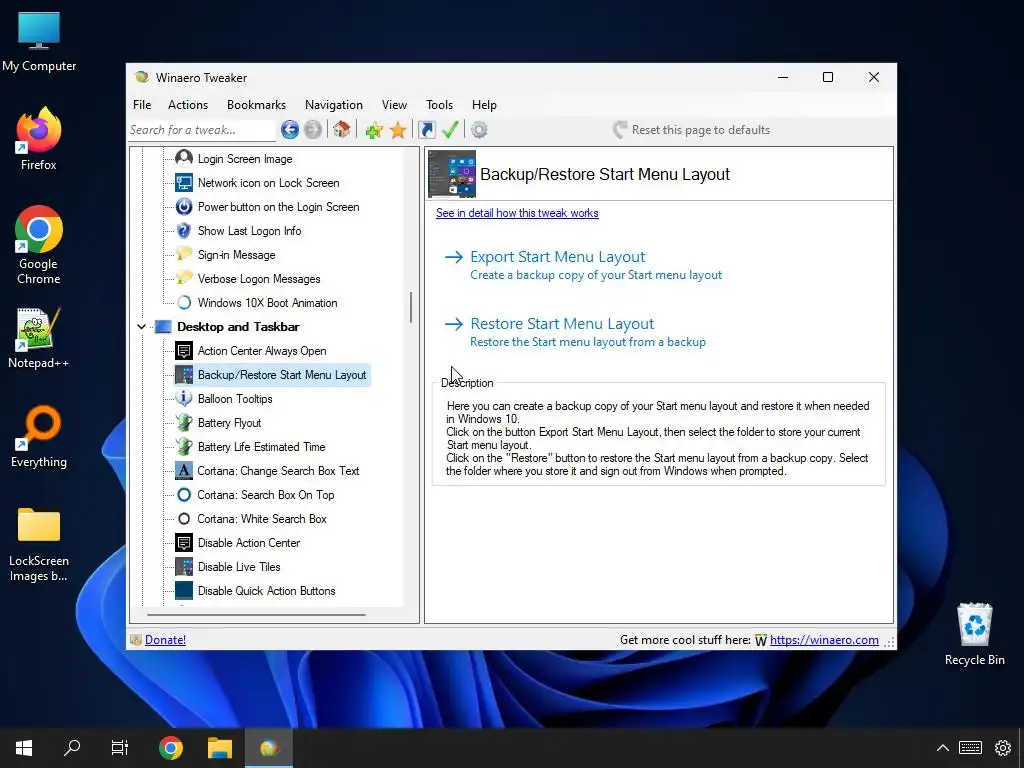
Task: Select the Recycle Bin desktop icon
Action: click(974, 625)
